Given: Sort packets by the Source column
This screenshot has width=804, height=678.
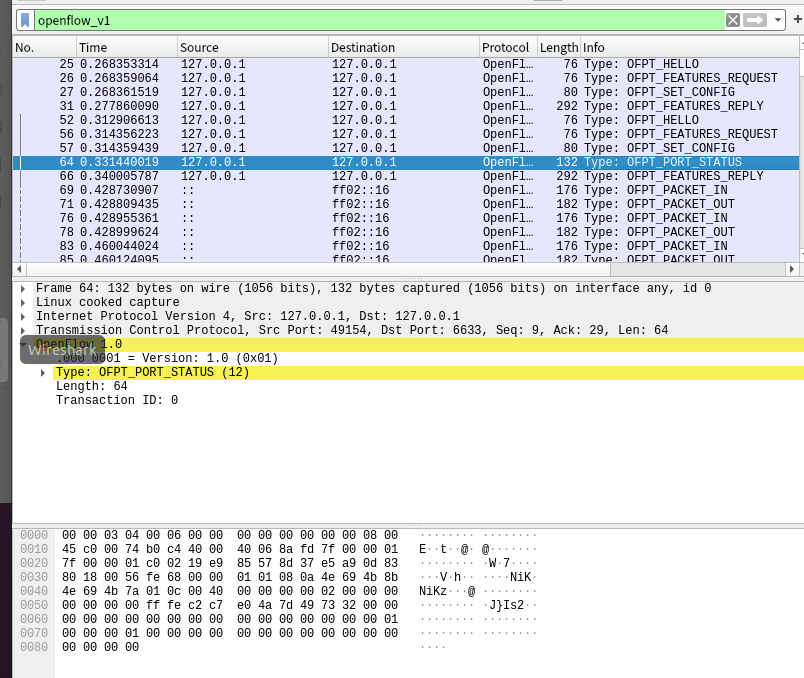Looking at the screenshot, I should coord(253,48).
